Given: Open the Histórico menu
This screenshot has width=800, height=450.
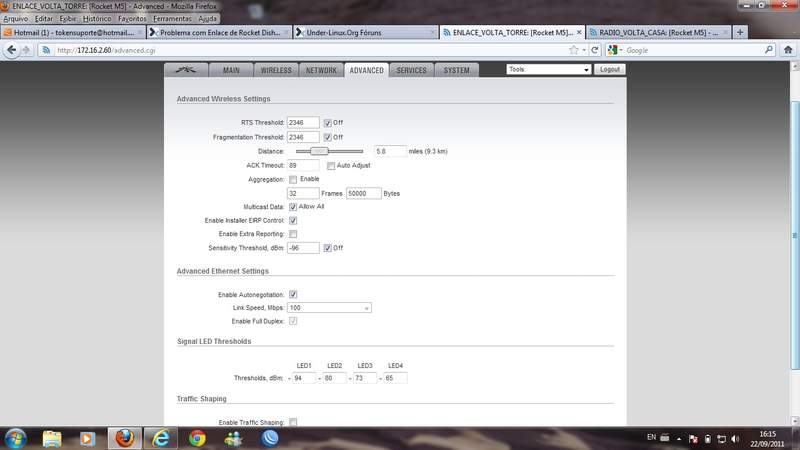Looking at the screenshot, I should [97, 18].
